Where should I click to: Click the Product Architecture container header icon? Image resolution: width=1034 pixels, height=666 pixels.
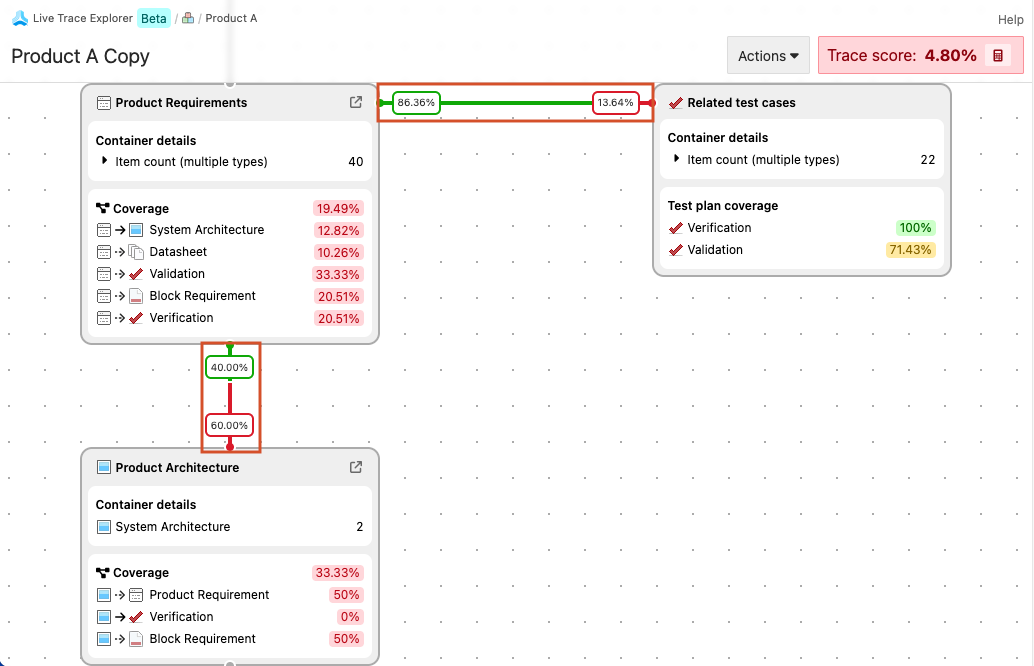coord(103,467)
